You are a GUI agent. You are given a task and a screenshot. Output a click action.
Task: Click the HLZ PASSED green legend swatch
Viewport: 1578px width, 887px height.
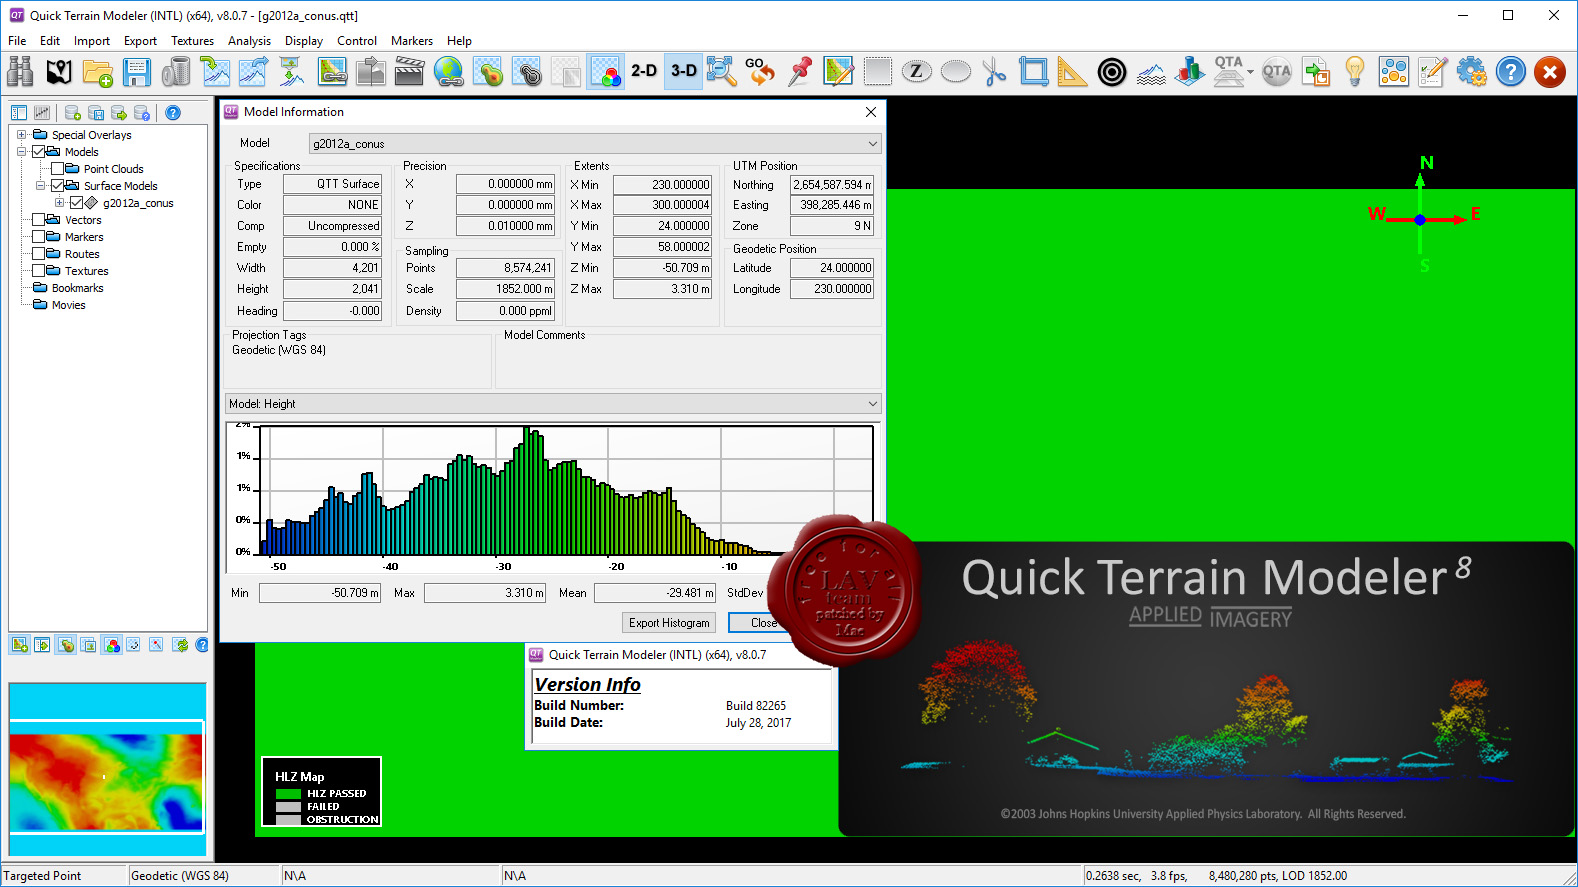[288, 794]
